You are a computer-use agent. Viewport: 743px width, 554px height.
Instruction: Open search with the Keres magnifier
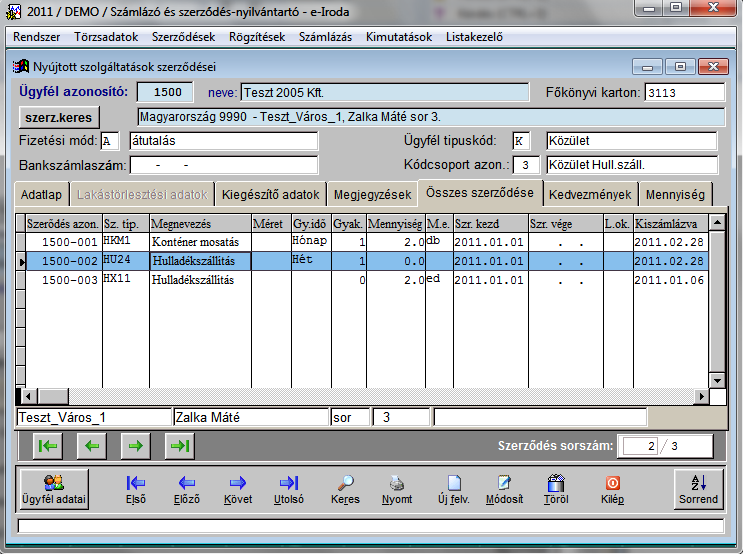(x=345, y=488)
